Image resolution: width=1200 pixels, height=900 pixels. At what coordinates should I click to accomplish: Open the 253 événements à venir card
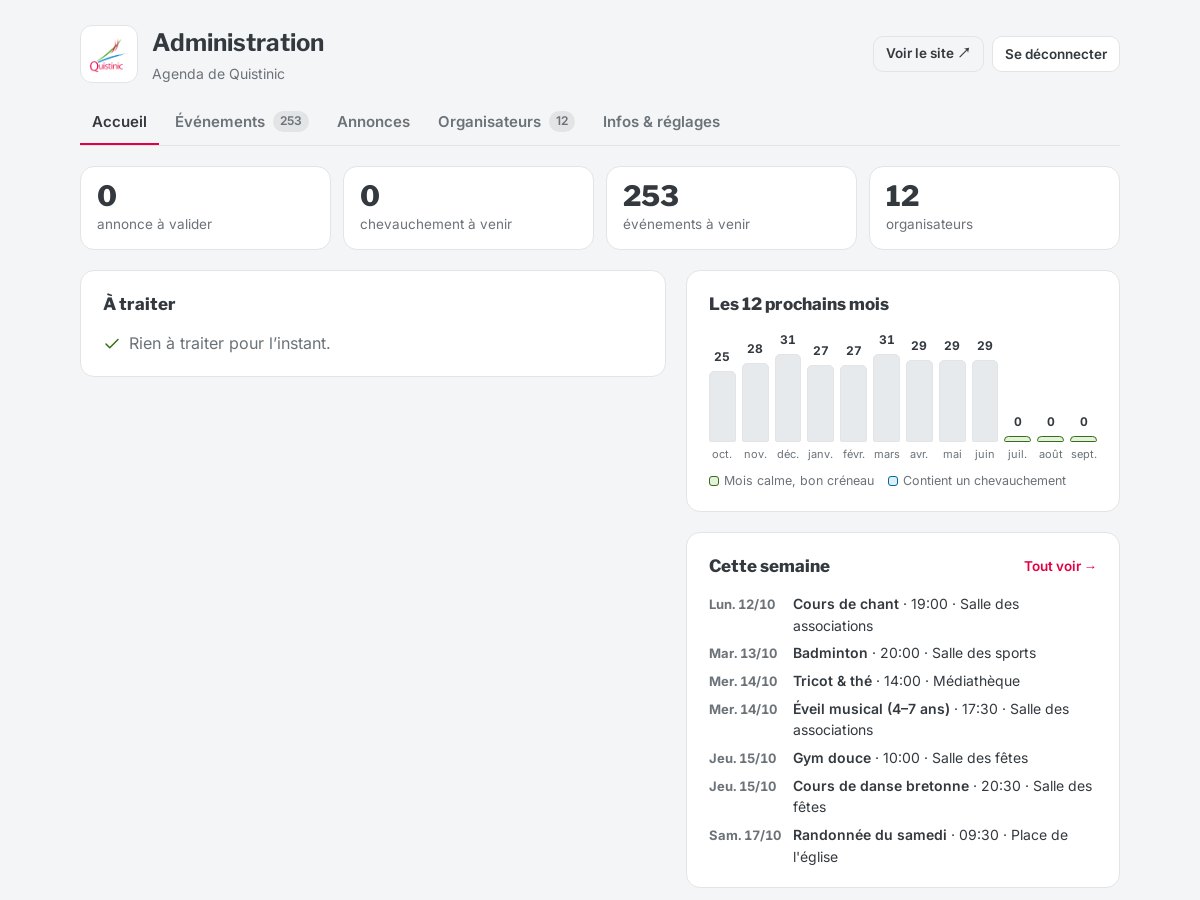pyautogui.click(x=731, y=208)
